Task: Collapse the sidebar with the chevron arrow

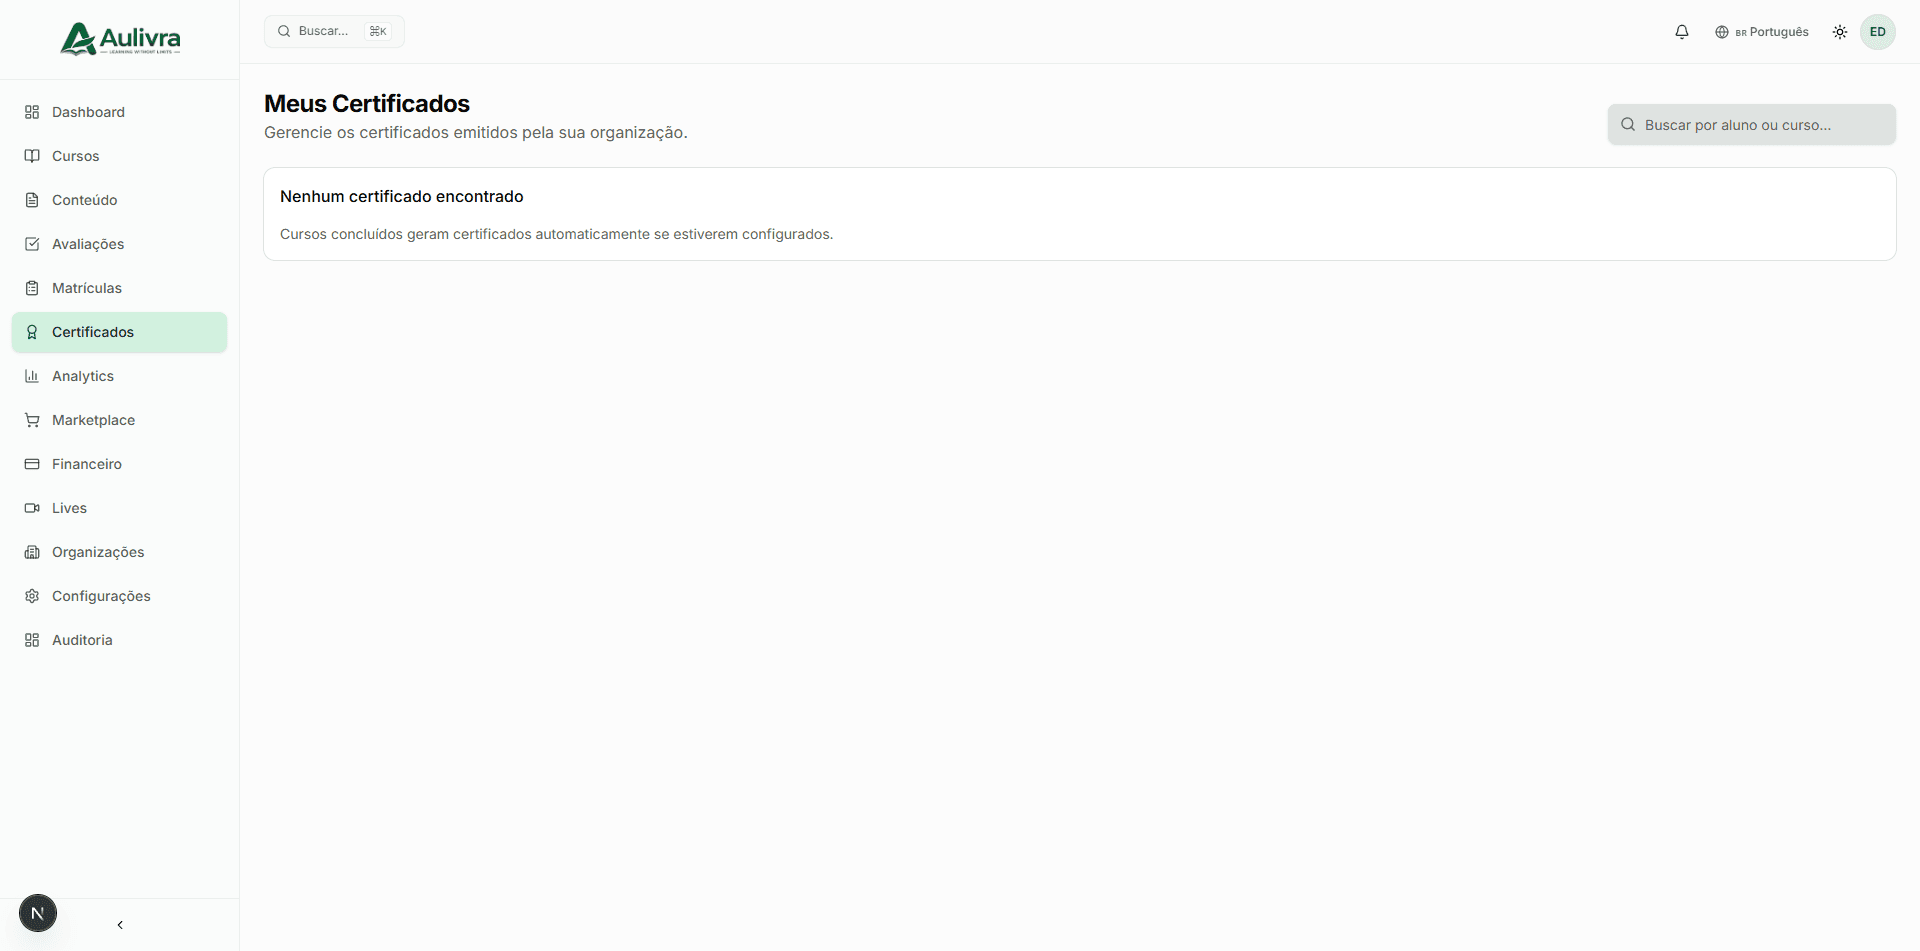Action: [x=120, y=925]
